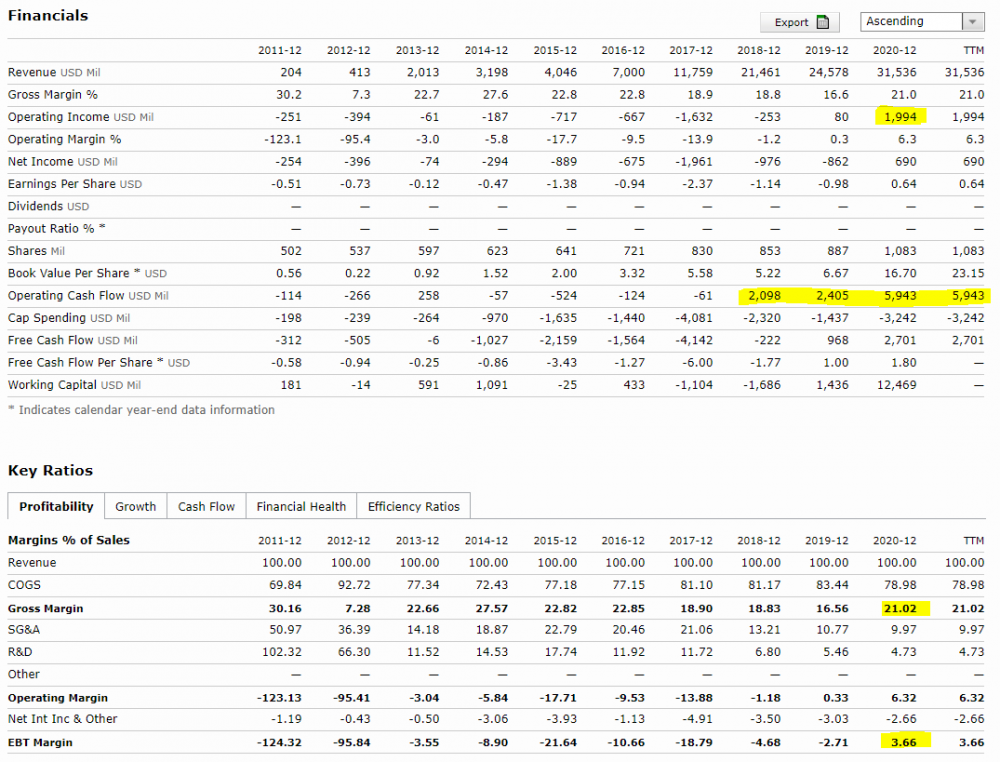The height and width of the screenshot is (762, 1000).
Task: Open the Ascending sort order dropdown
Action: click(x=972, y=22)
